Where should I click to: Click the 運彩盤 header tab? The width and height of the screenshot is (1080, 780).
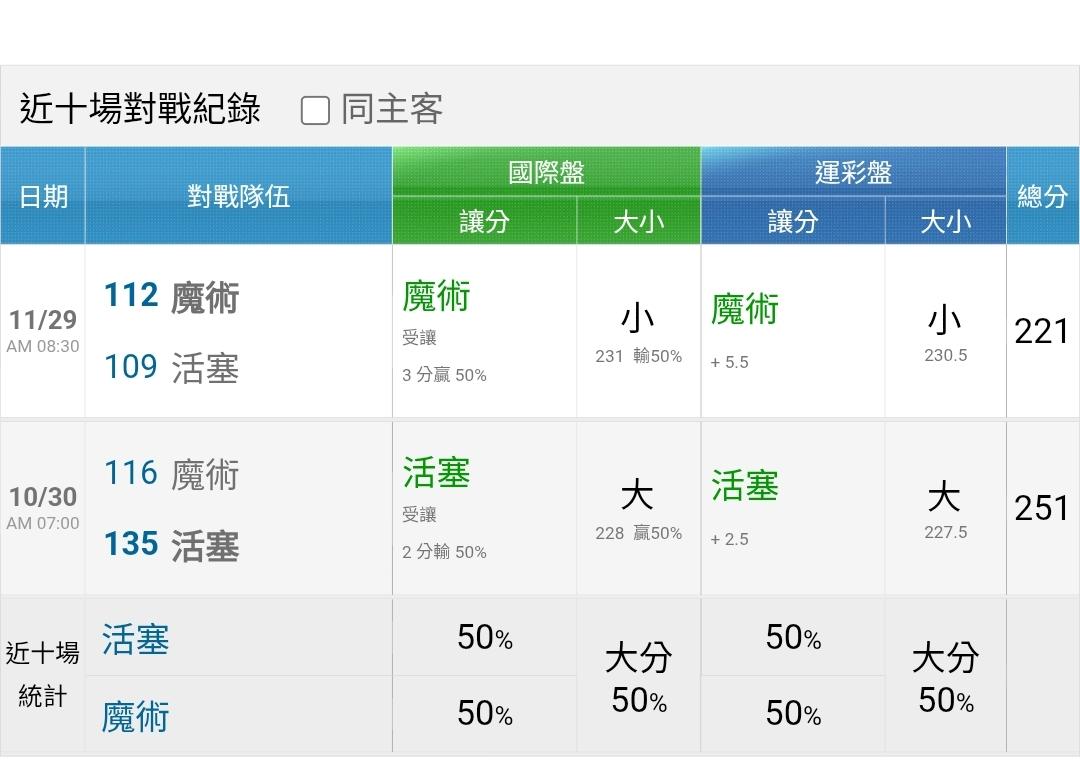(853, 172)
